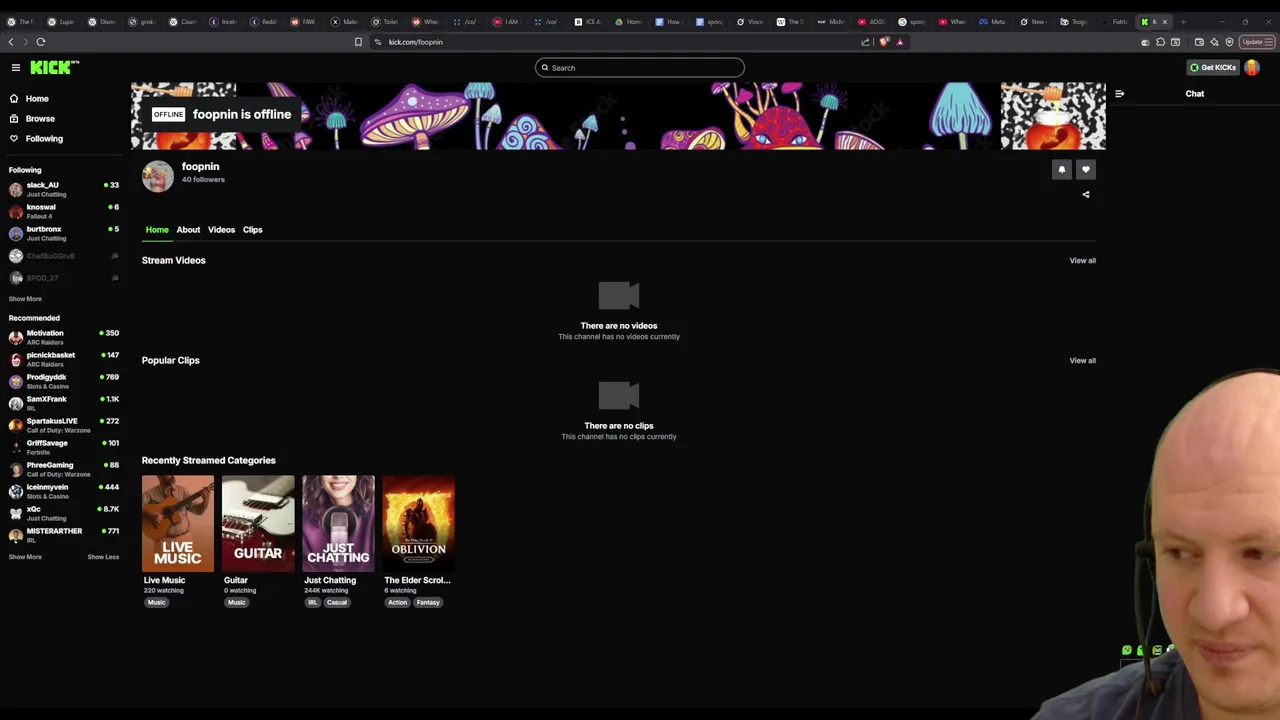Open a new browser tab with plus icon
Image resolution: width=1280 pixels, height=720 pixels.
pyautogui.click(x=1184, y=21)
